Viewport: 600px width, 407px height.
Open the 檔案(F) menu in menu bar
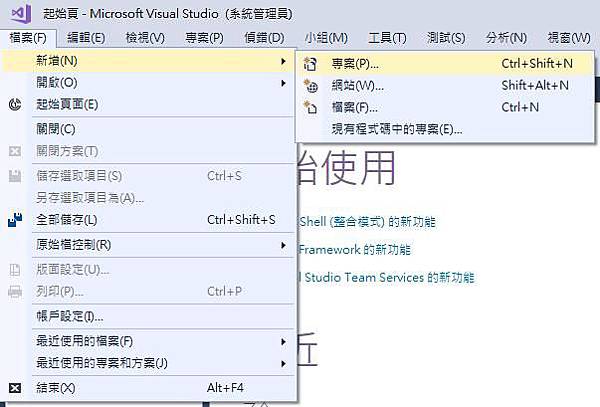point(28,38)
